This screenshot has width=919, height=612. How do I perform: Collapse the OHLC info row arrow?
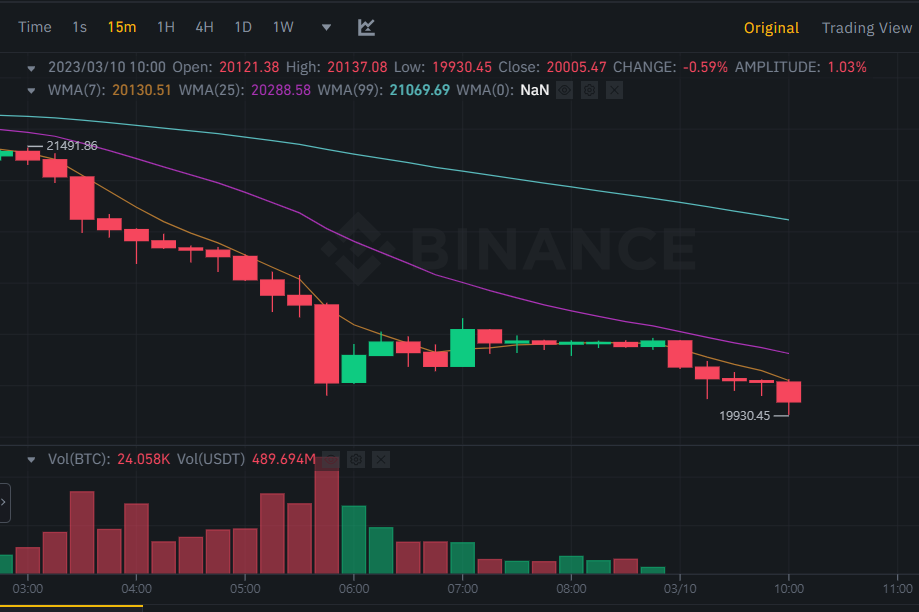pos(31,68)
